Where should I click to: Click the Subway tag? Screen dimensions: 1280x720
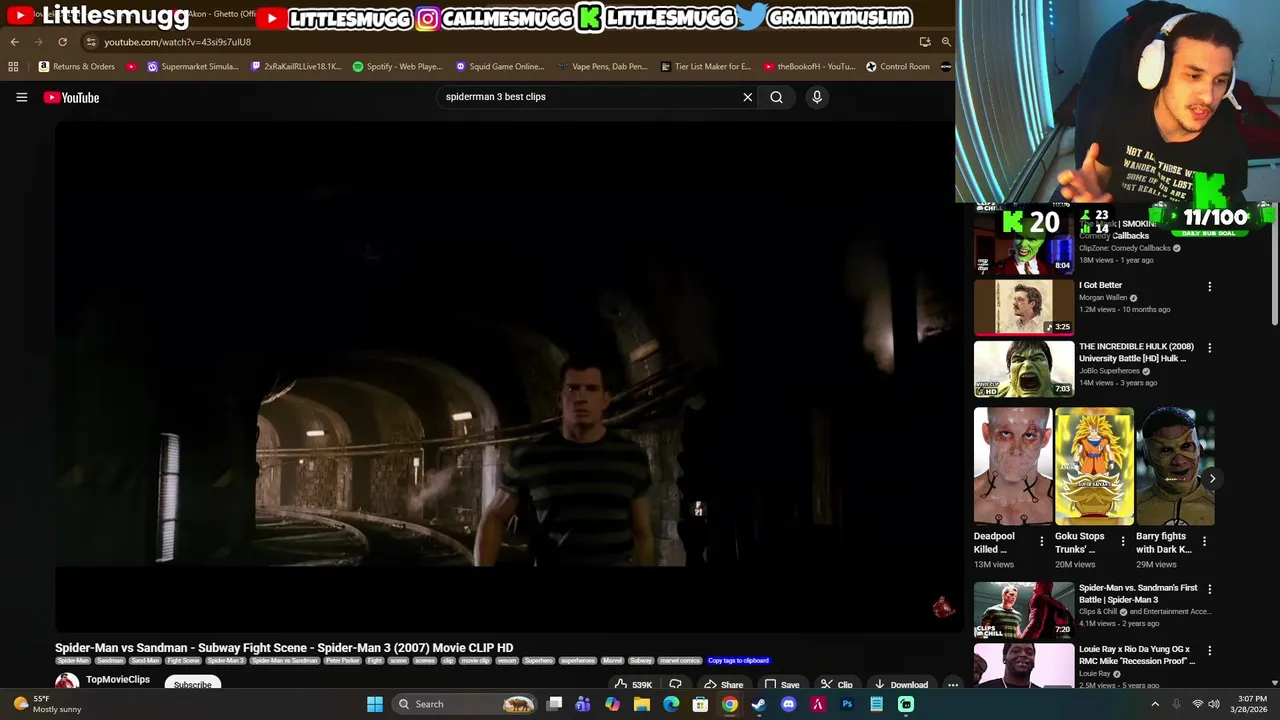641,661
